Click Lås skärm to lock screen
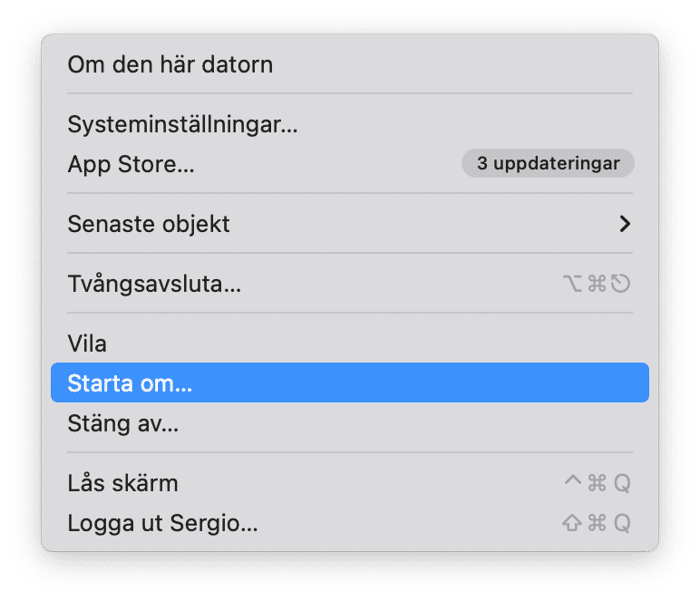The height and width of the screenshot is (600, 700). click(350, 483)
